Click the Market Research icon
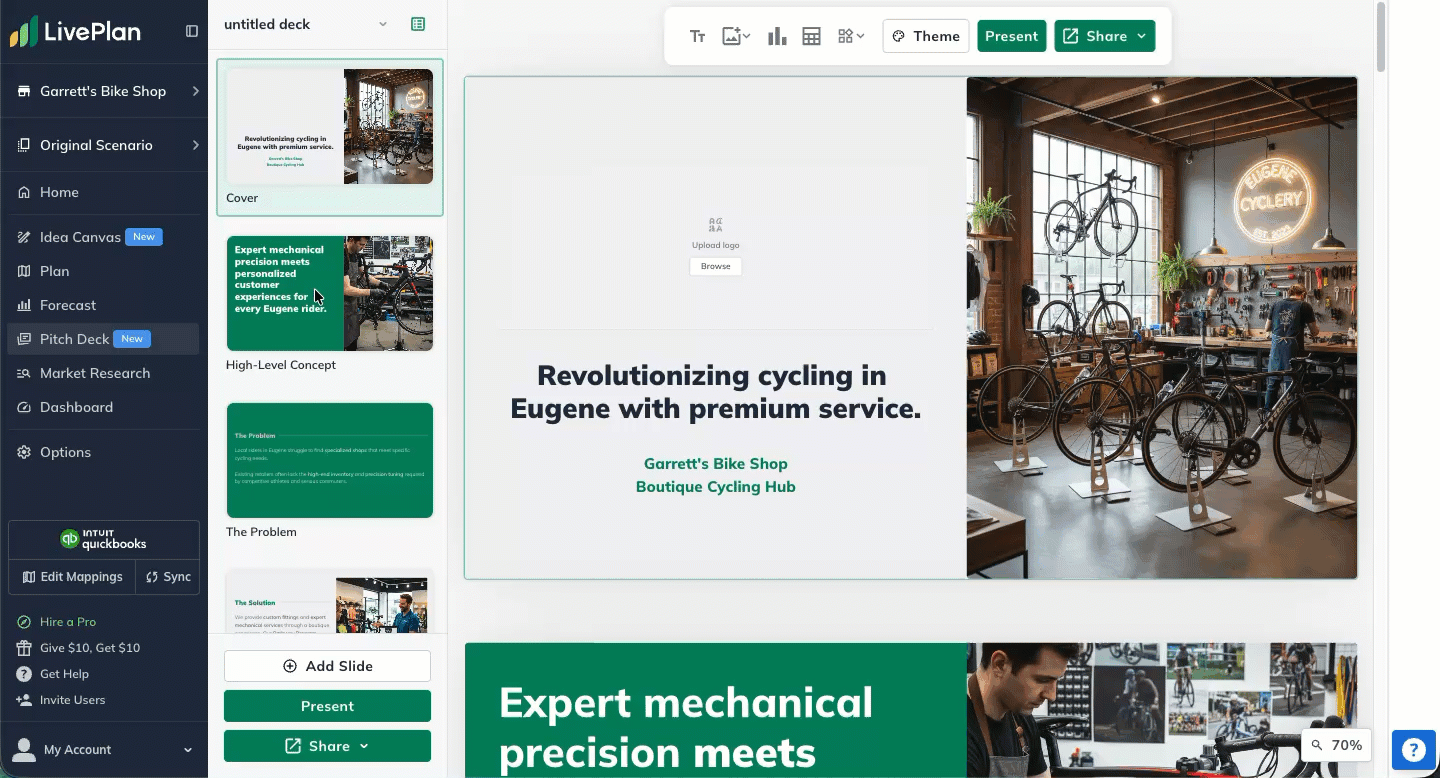This screenshot has width=1440, height=778. [24, 373]
